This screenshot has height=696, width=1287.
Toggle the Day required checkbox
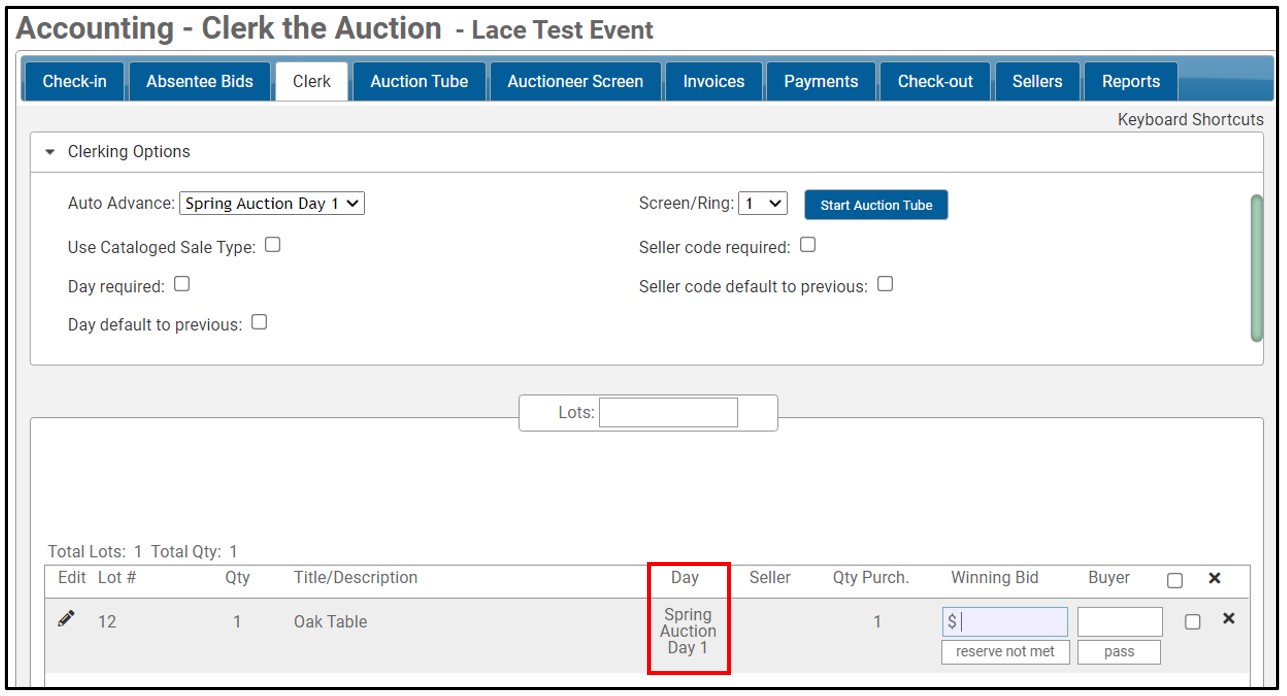pos(181,284)
